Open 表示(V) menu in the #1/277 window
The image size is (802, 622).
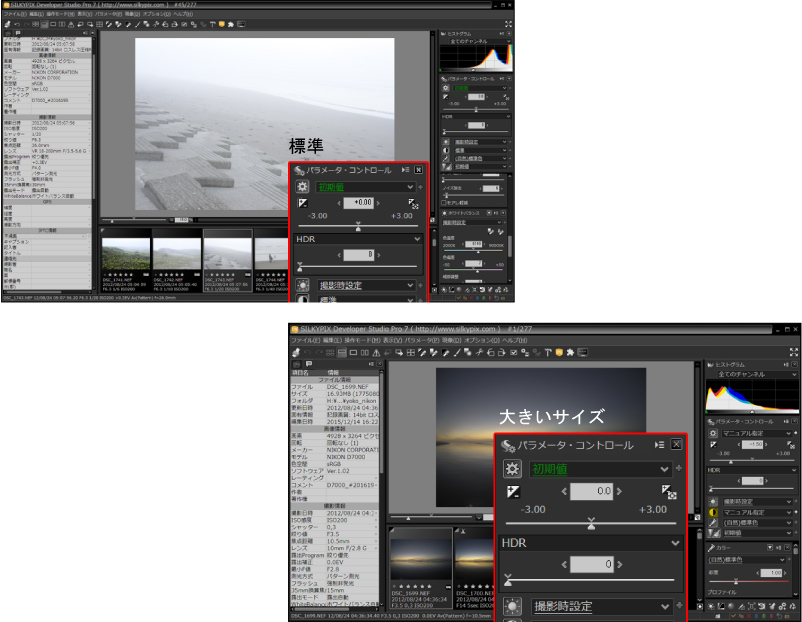(x=393, y=341)
